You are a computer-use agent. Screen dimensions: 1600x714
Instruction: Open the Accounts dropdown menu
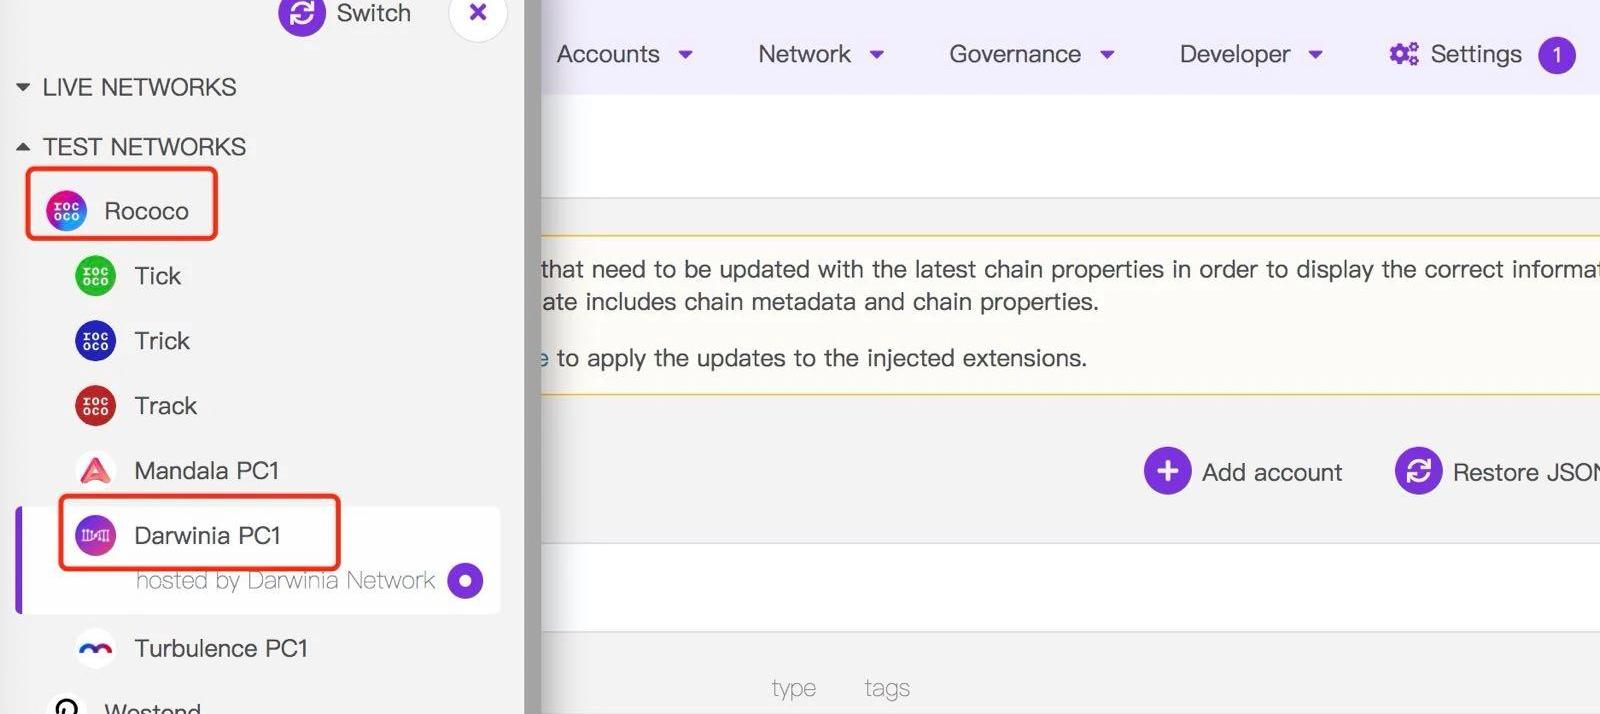(624, 54)
